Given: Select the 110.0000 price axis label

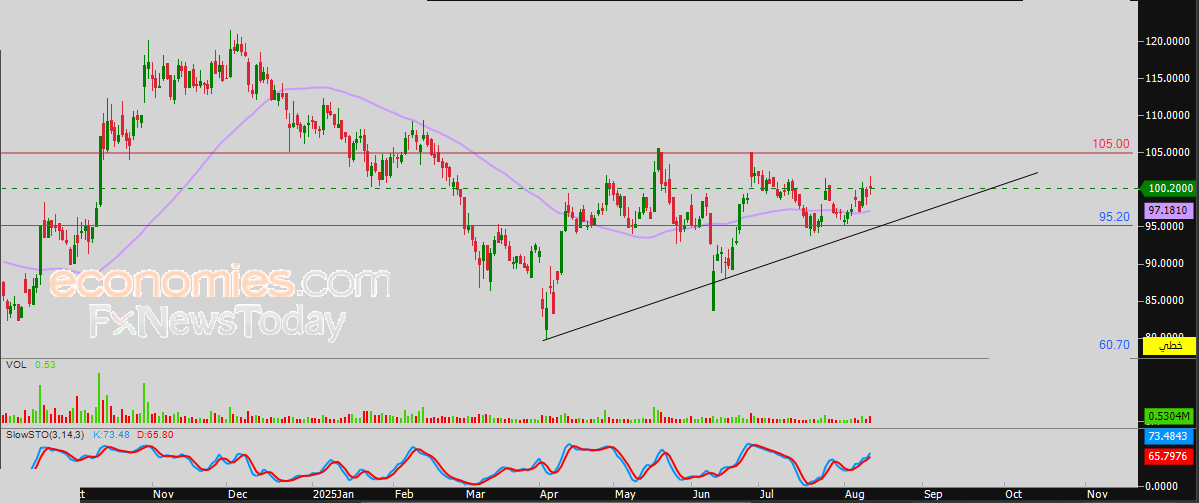Looking at the screenshot, I should click(x=1169, y=115).
